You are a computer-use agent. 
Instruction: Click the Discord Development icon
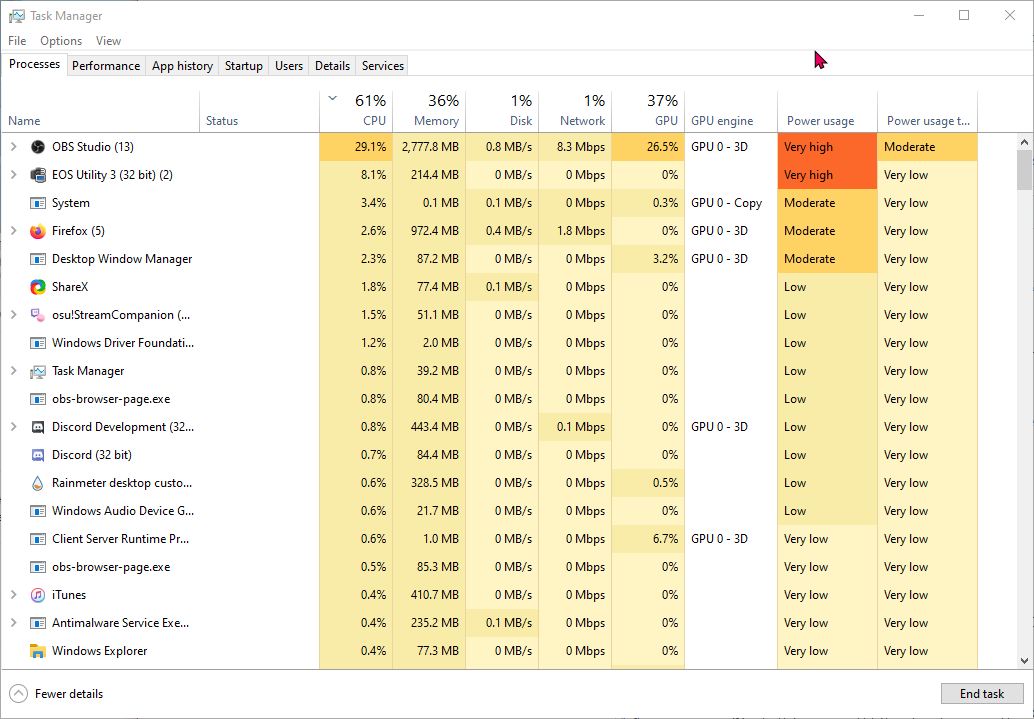point(38,427)
